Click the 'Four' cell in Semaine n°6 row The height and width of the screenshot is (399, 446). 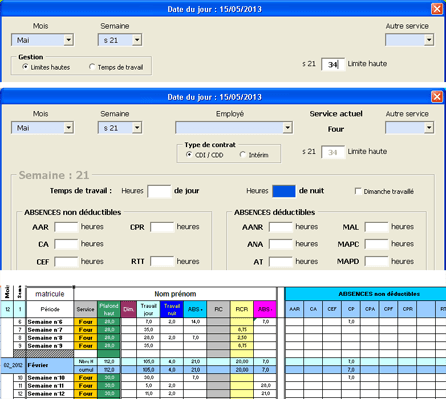coord(85,322)
